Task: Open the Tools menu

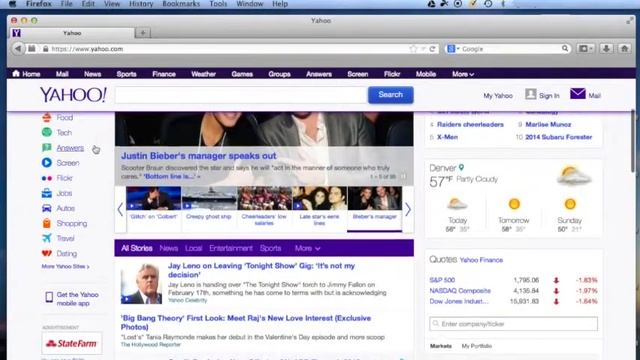Action: pos(218,4)
